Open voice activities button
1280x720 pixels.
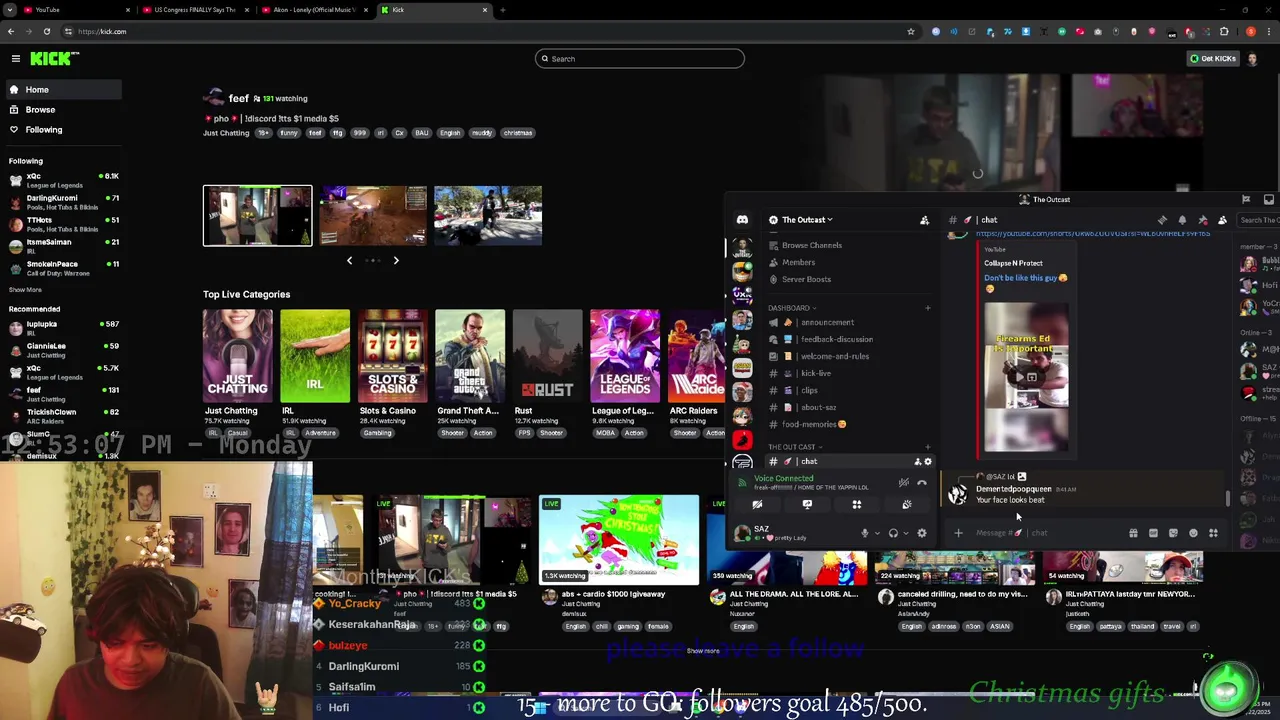[857, 505]
